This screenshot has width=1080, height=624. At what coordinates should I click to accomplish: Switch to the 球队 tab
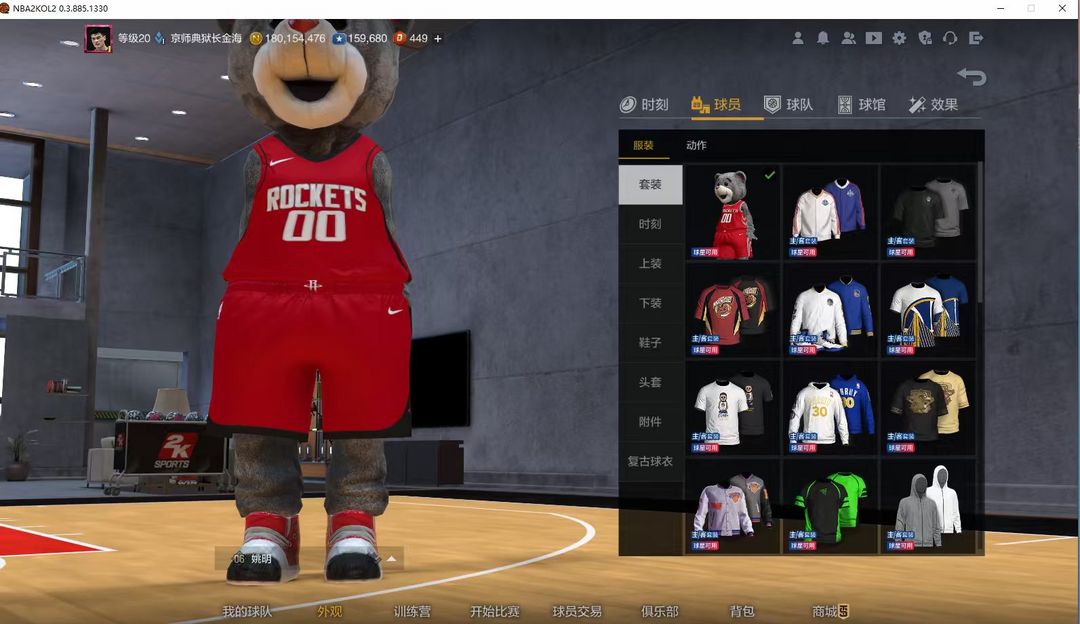(x=789, y=105)
